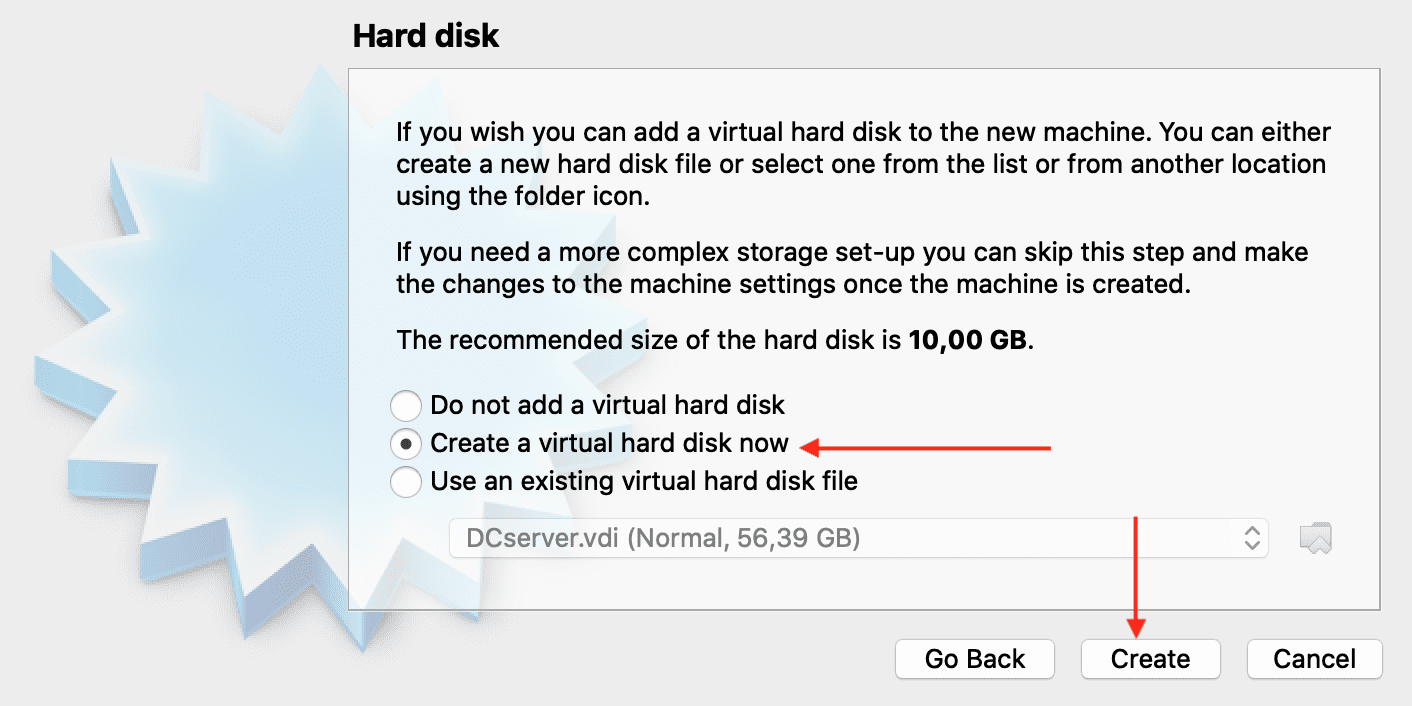Select the 'Create a virtual hard disk now' radio button

(406, 444)
